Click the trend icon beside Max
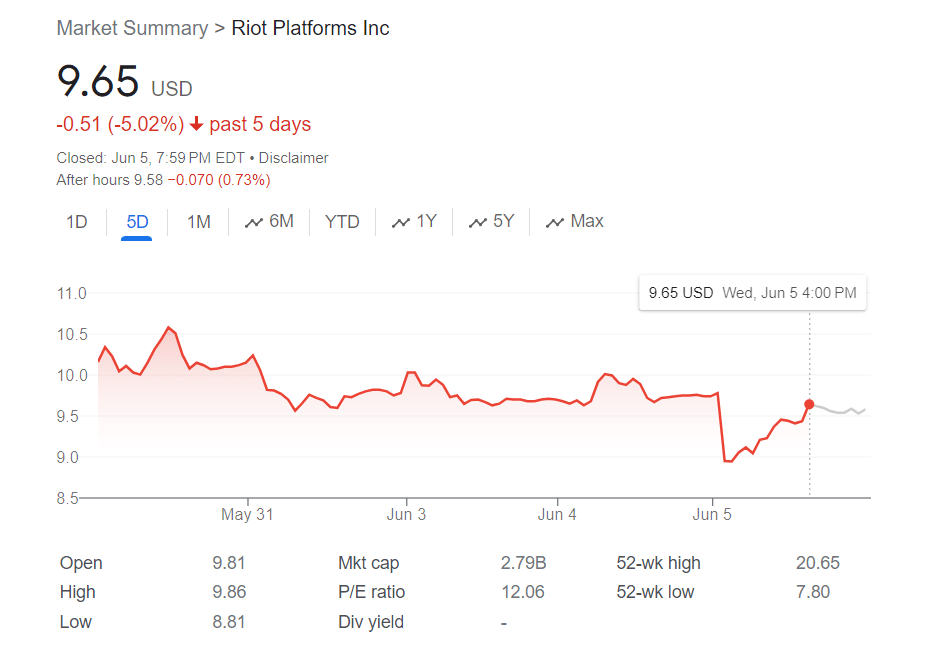The height and width of the screenshot is (646, 934). click(555, 223)
